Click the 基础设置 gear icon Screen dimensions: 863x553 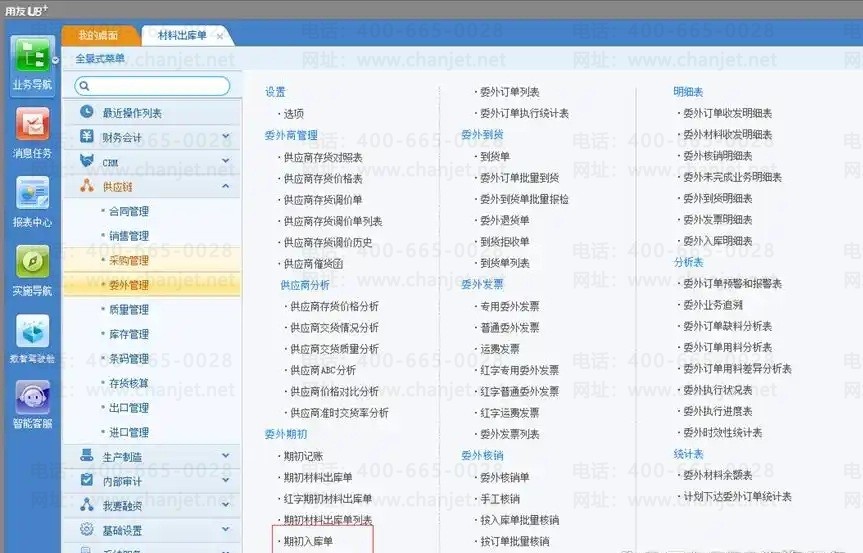[x=87, y=530]
